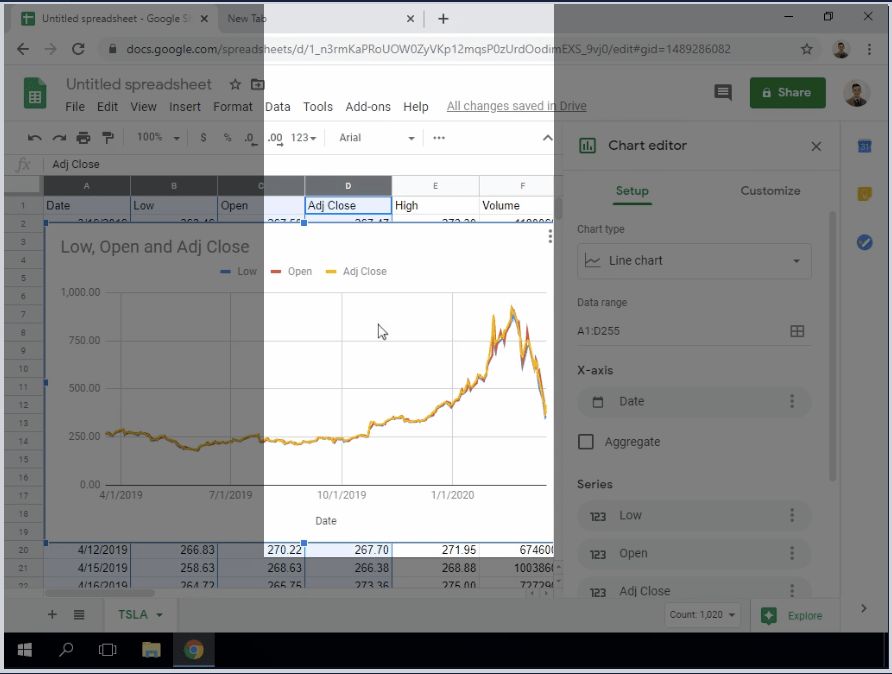892x674 pixels.
Task: Click the Select data range grid icon
Action: [797, 331]
